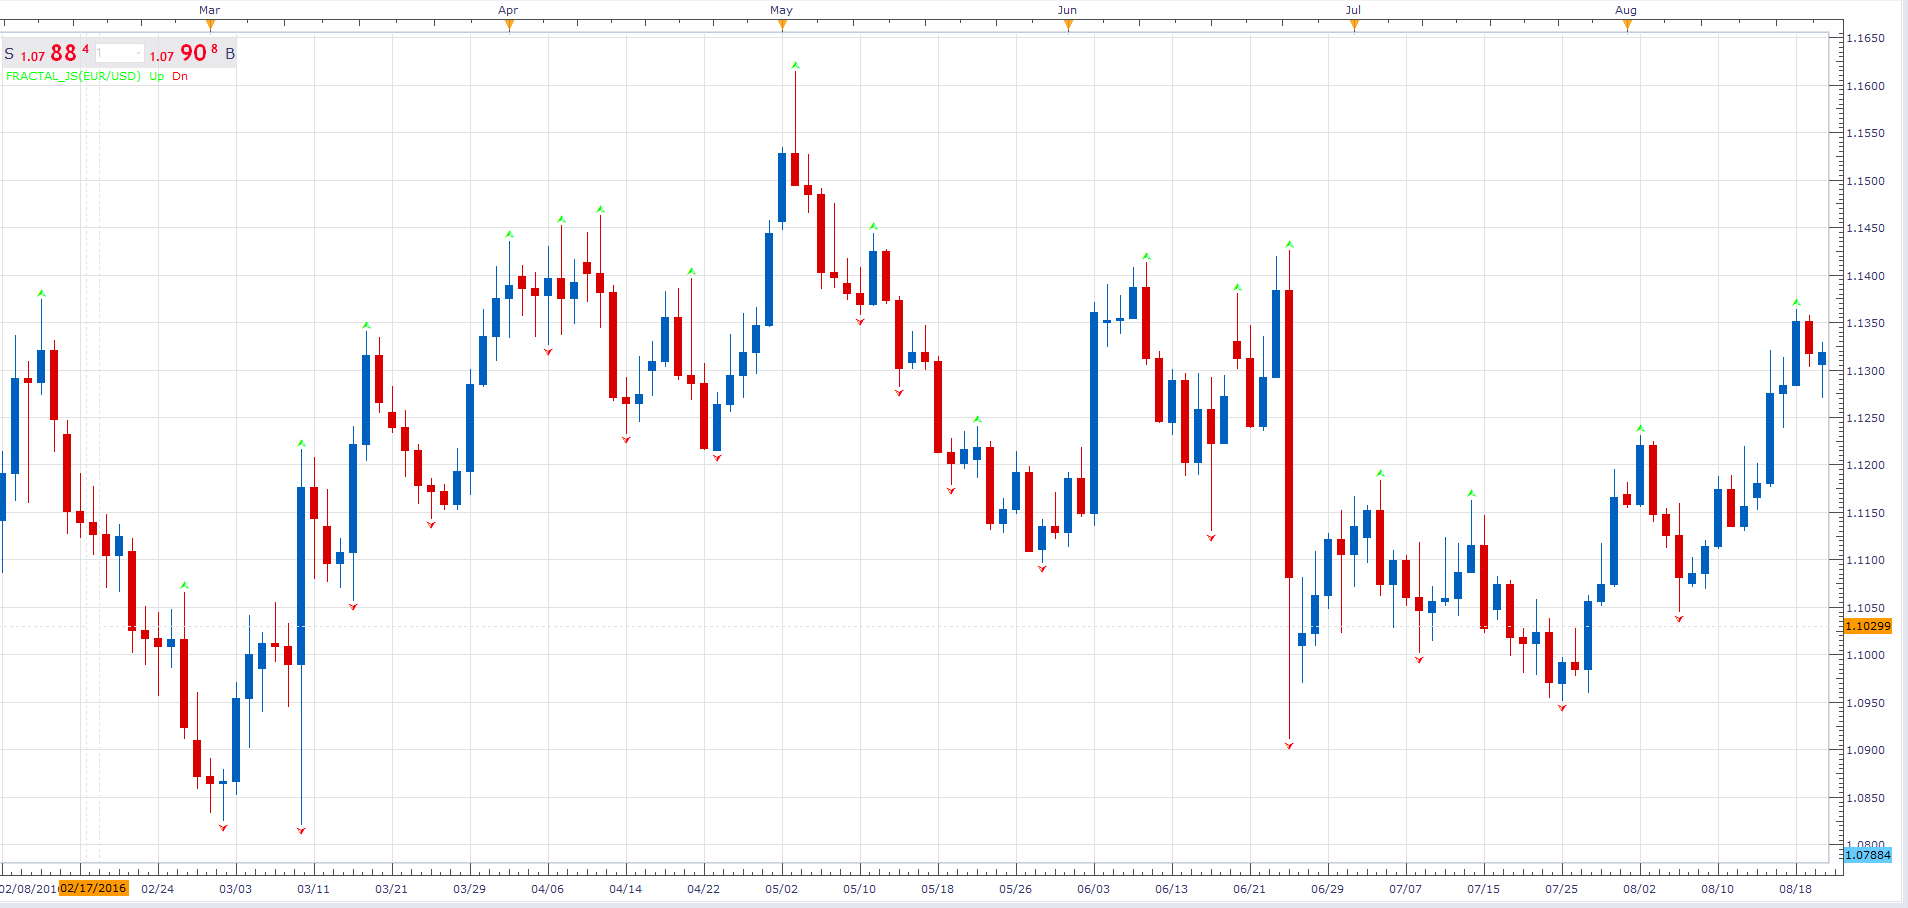Click the orange triangle marker under Apr
Screen dimensions: 1908x908
click(509, 25)
